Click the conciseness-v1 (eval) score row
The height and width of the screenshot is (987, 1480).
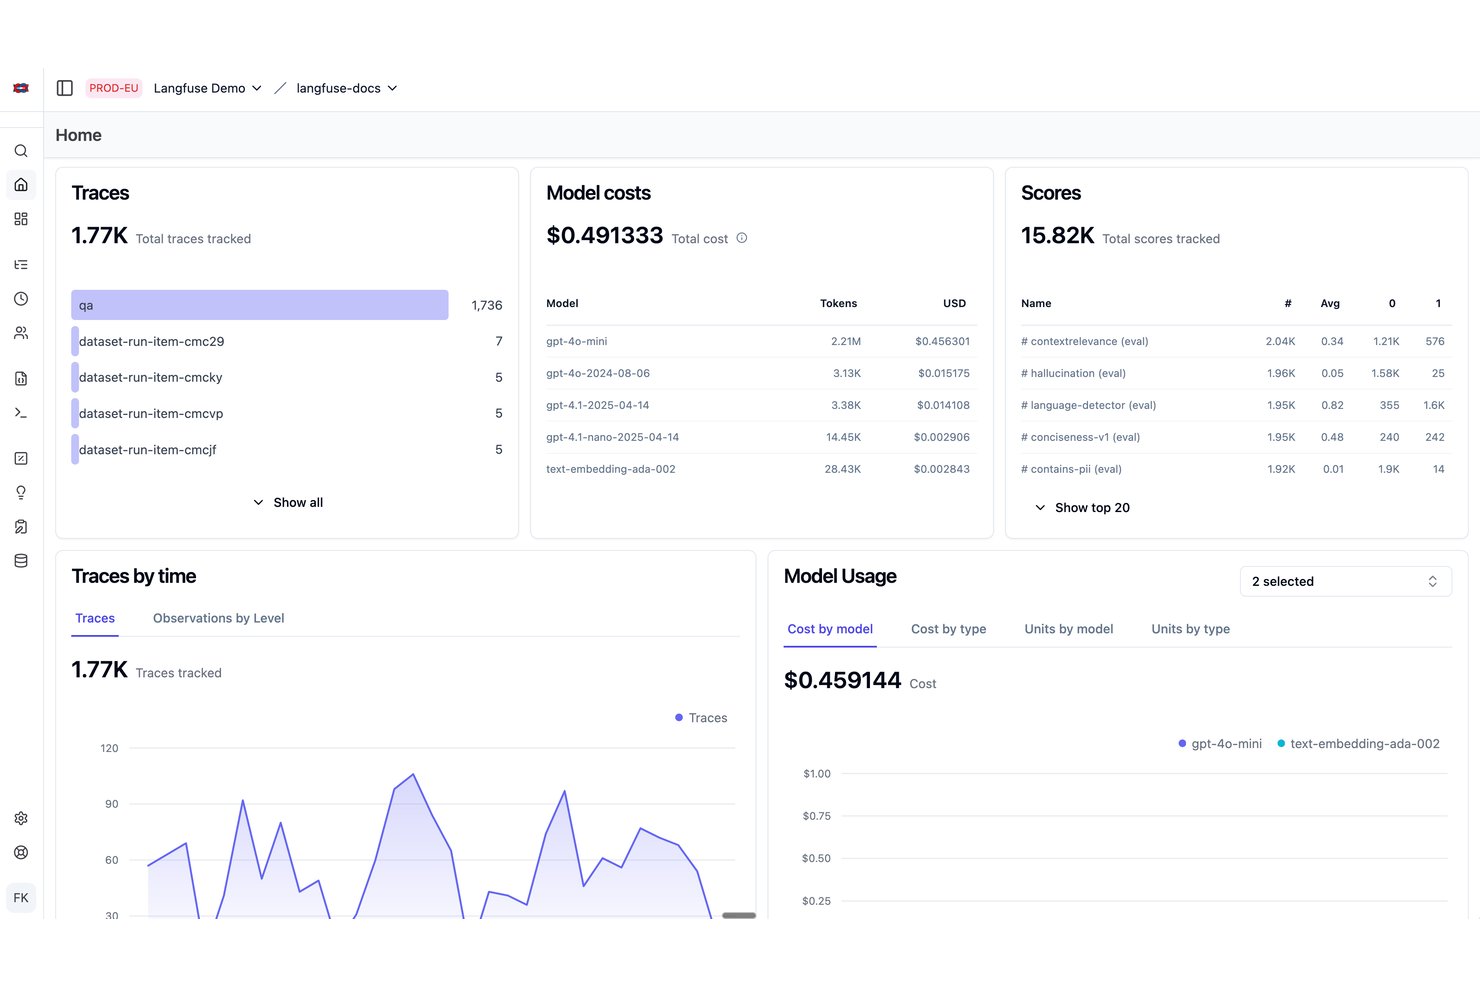coord(1236,438)
